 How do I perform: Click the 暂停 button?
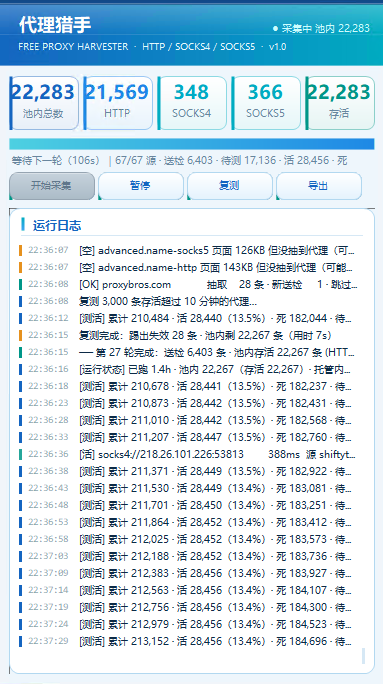pyautogui.click(x=141, y=186)
